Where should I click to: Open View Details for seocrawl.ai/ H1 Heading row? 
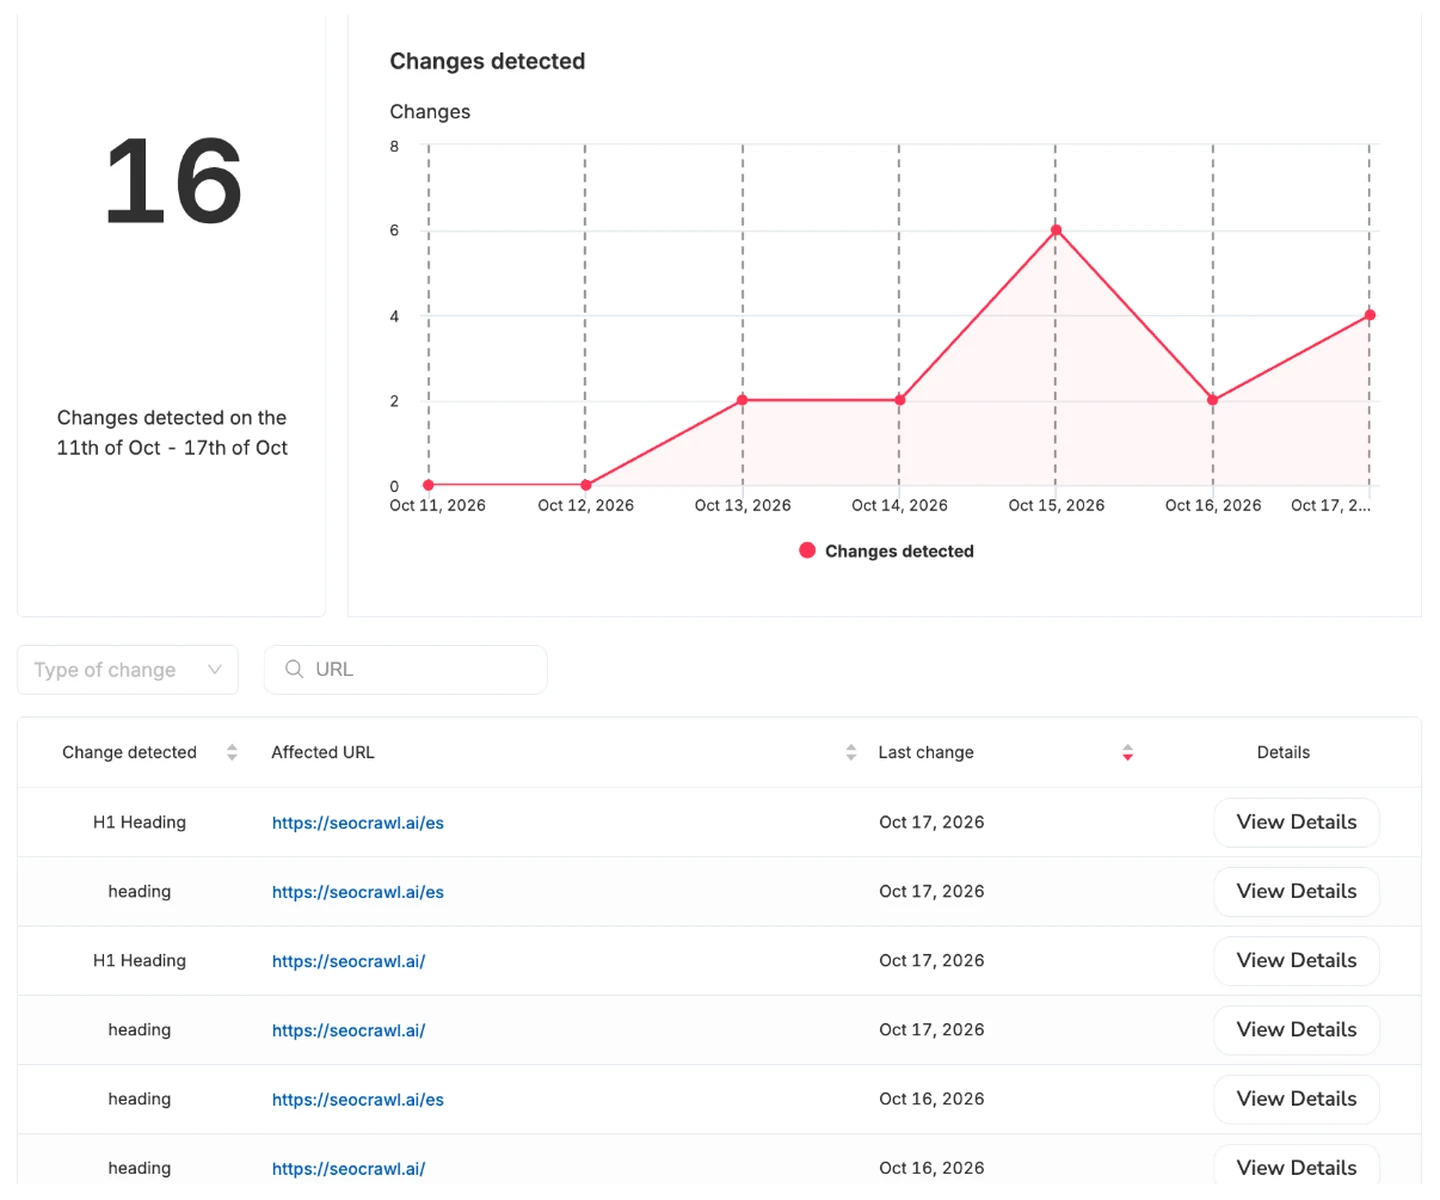click(1297, 960)
